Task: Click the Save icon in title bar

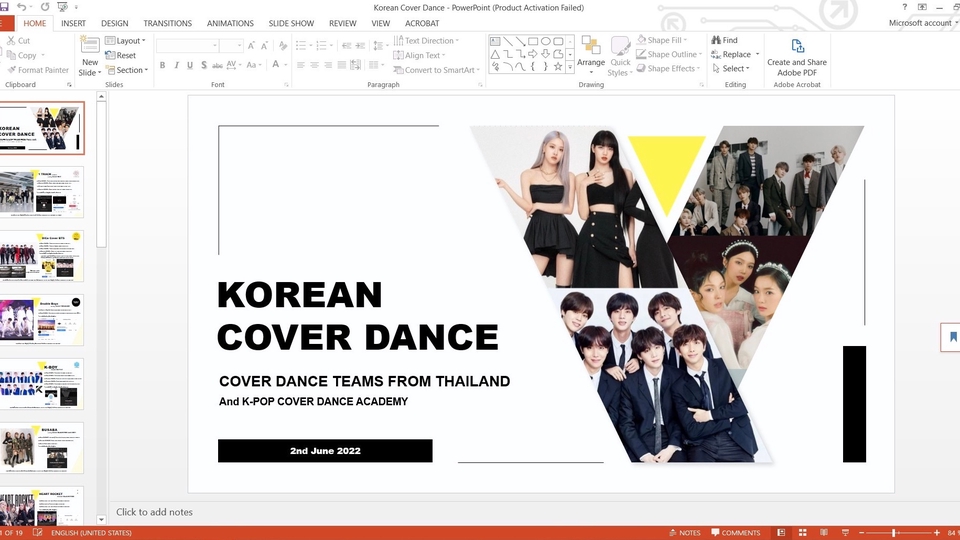Action: point(4,7)
